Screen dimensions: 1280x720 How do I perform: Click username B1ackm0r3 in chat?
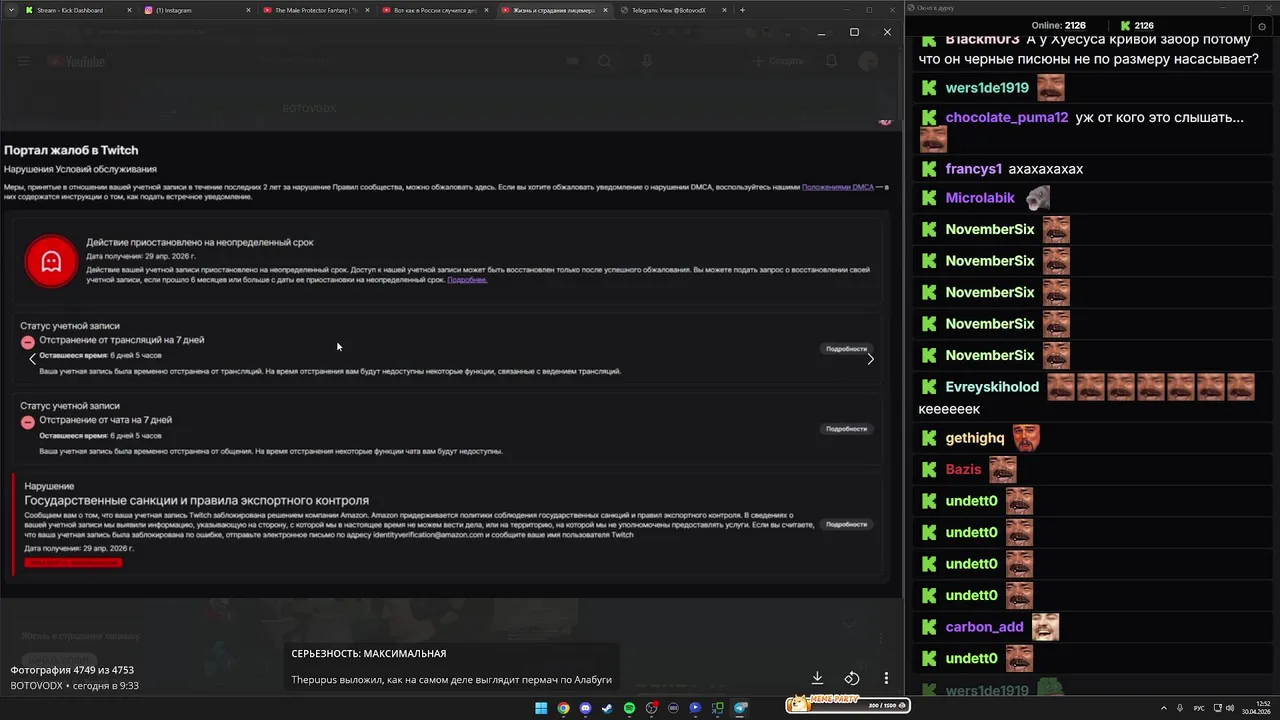pyautogui.click(x=982, y=40)
